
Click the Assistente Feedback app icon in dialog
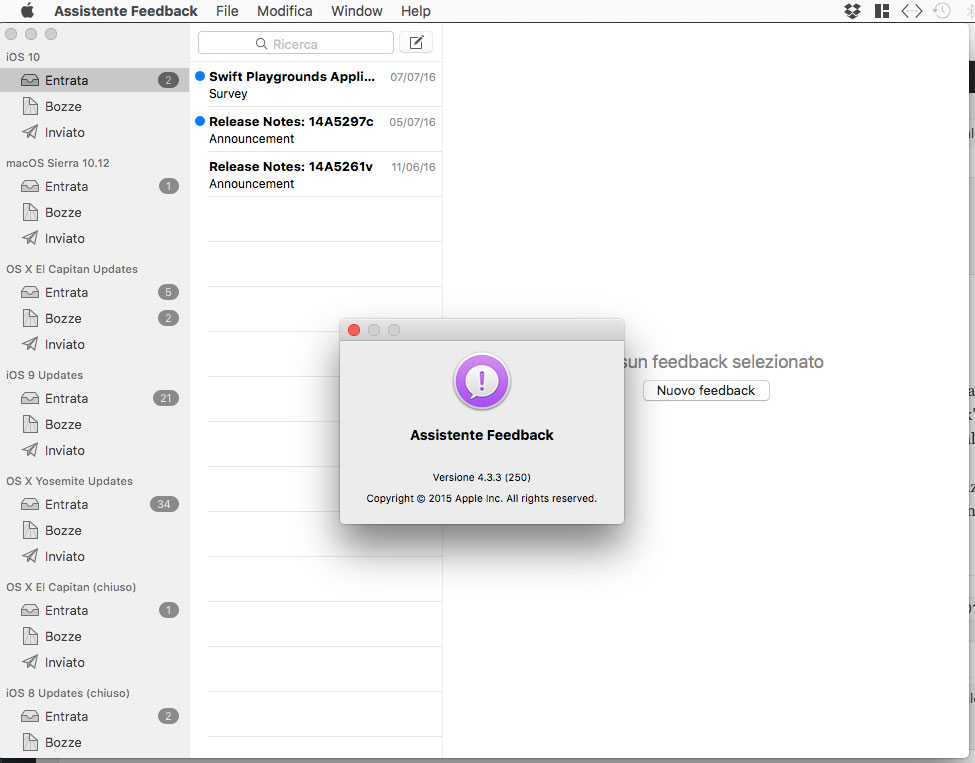(482, 381)
